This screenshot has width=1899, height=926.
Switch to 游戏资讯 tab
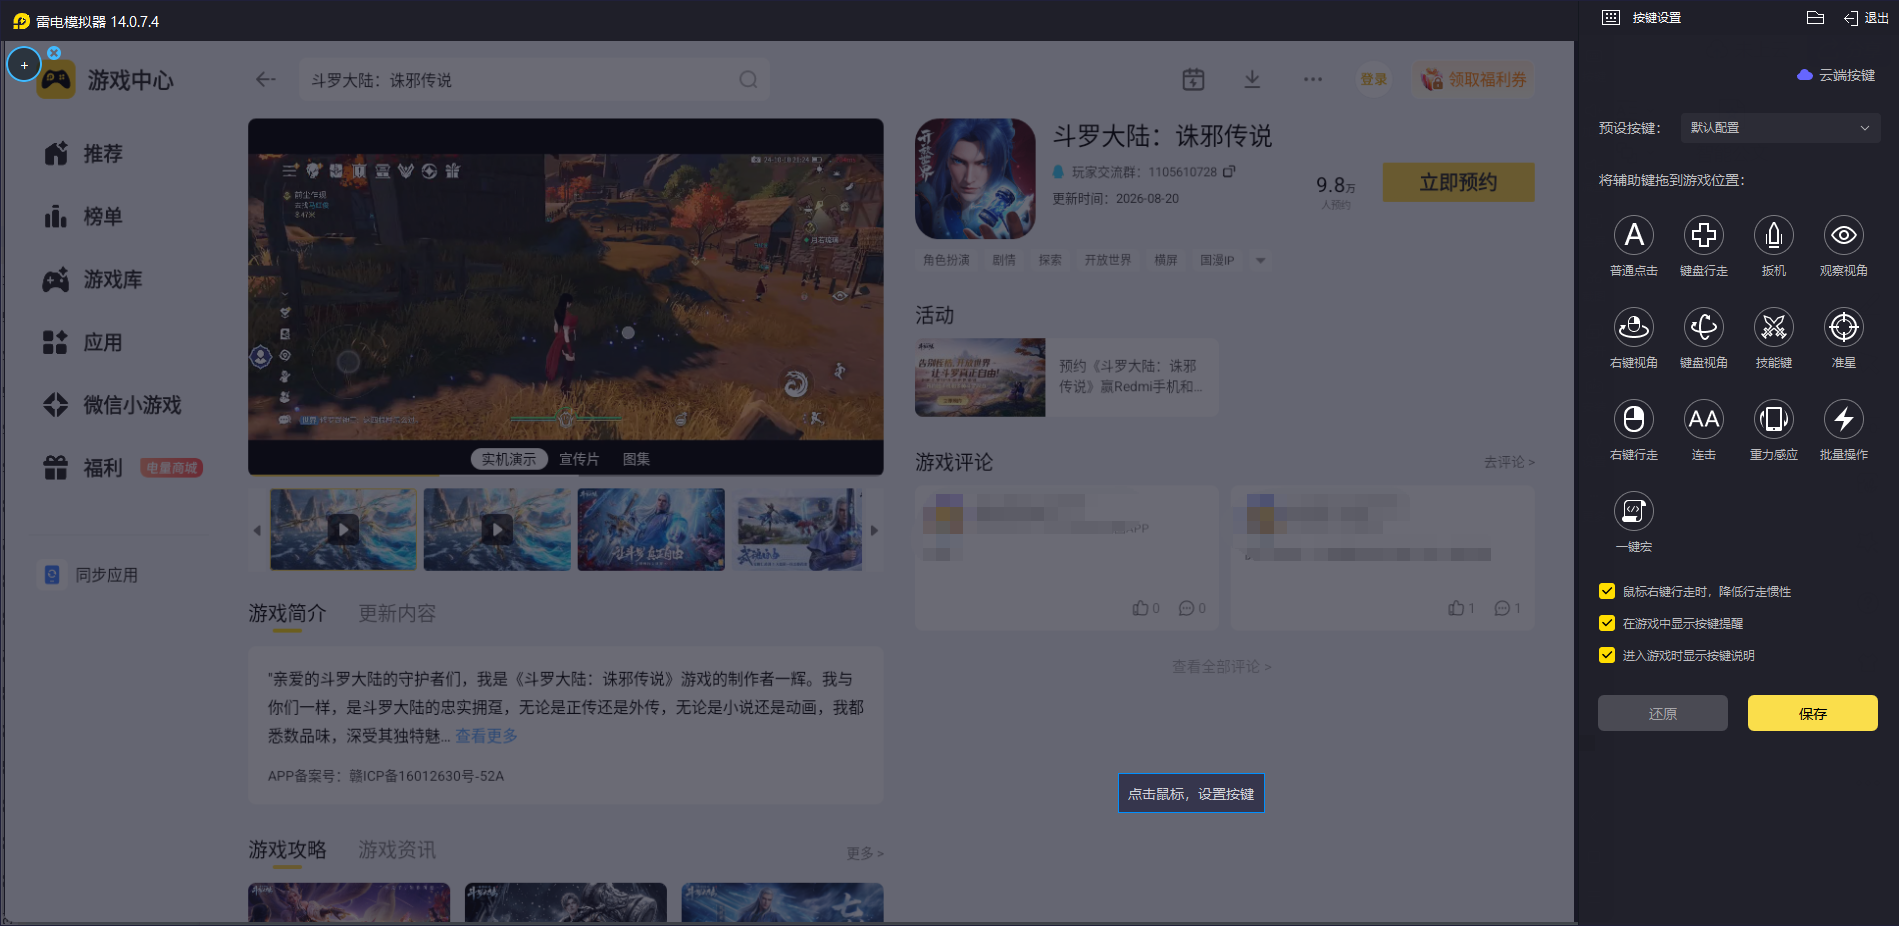coord(397,850)
